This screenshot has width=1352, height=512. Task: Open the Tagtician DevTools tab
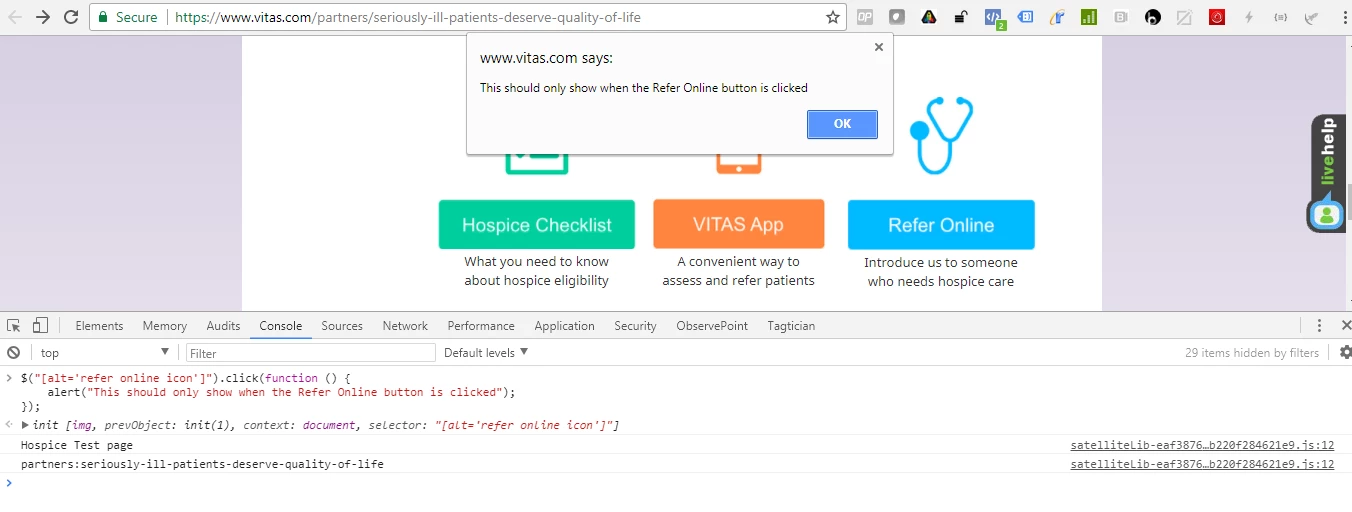(791, 326)
